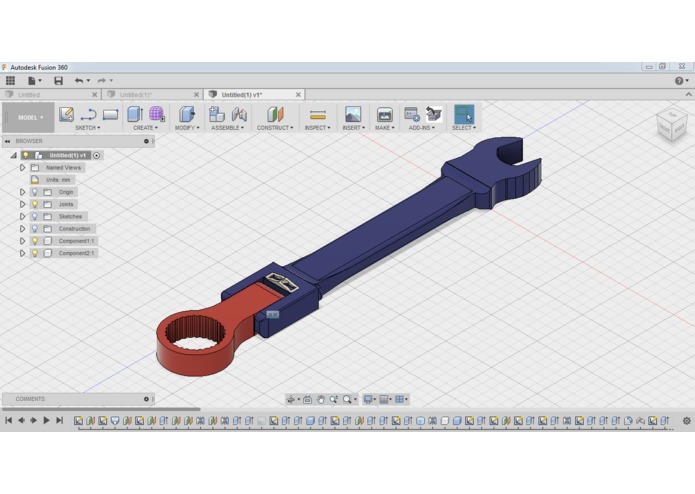Open the MODEL workspace dropdown

[x=29, y=117]
